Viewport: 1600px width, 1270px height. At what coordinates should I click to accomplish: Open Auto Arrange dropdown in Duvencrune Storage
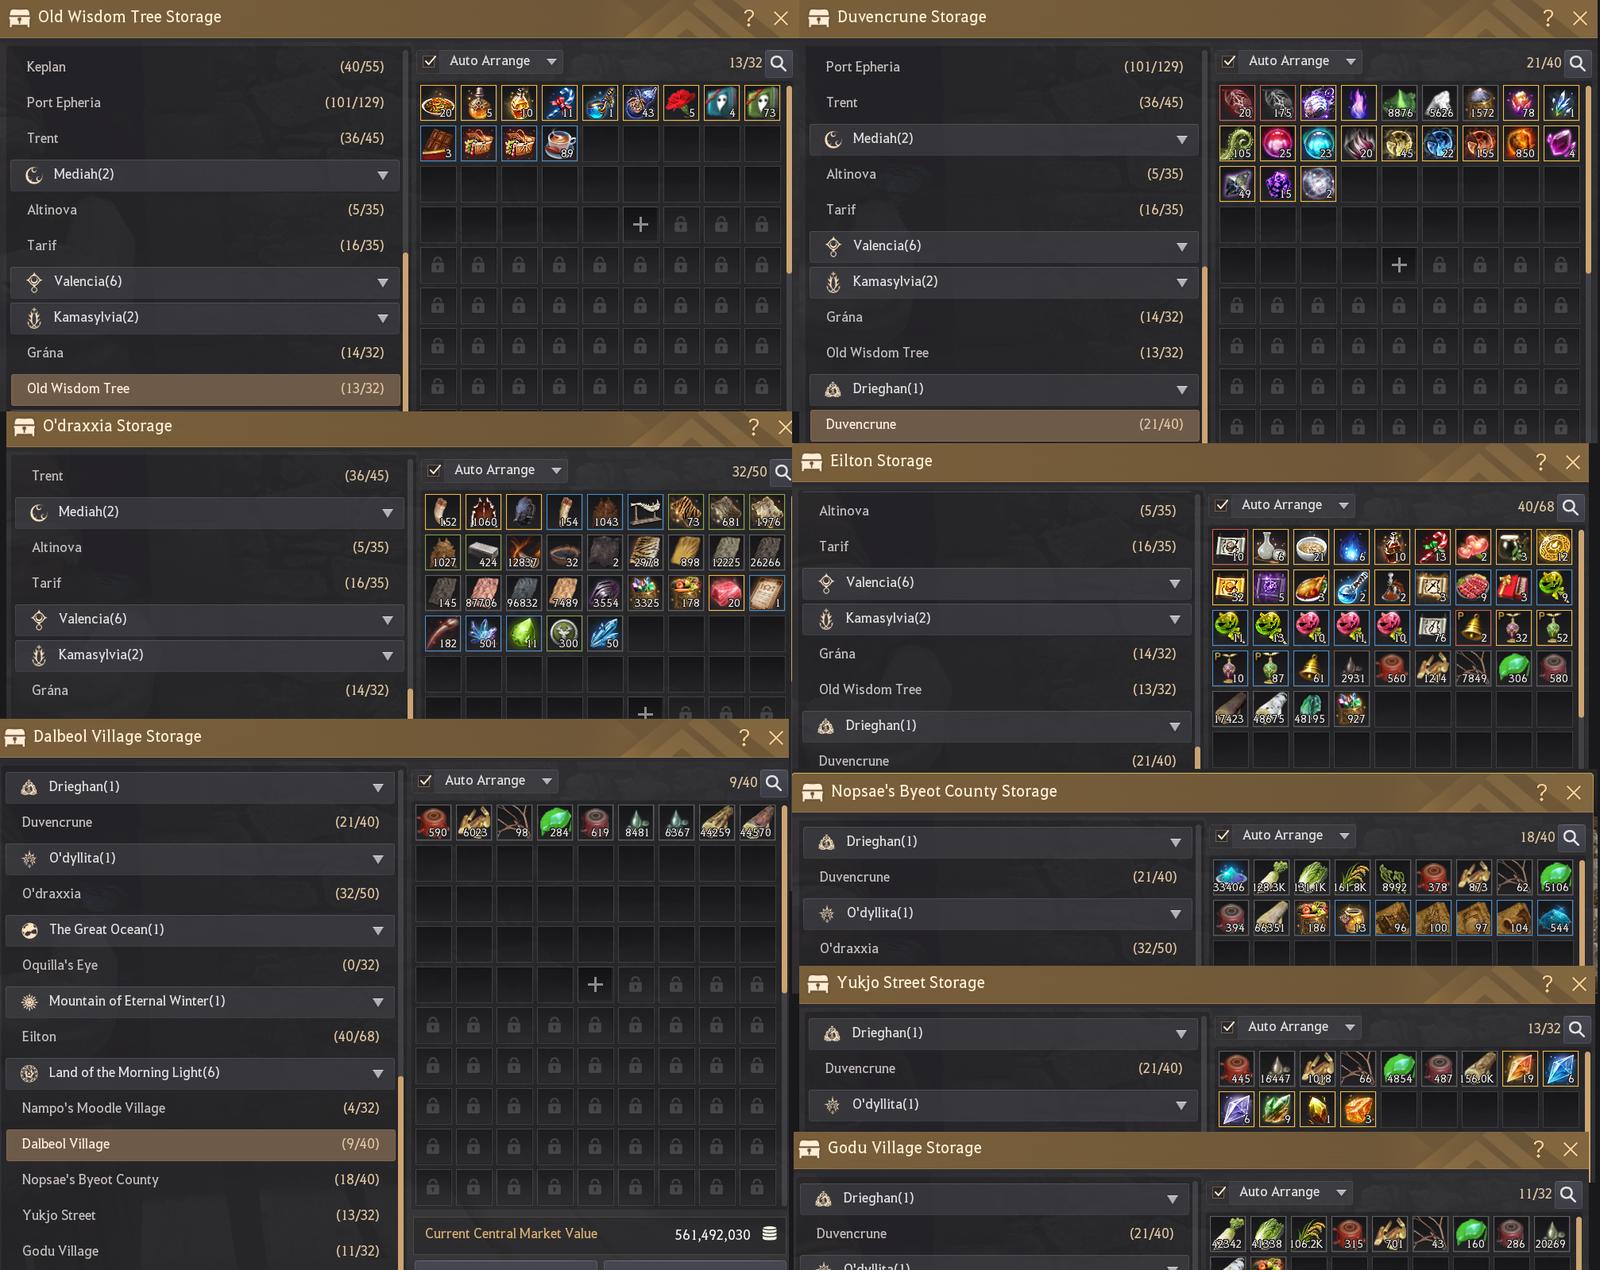(1351, 61)
